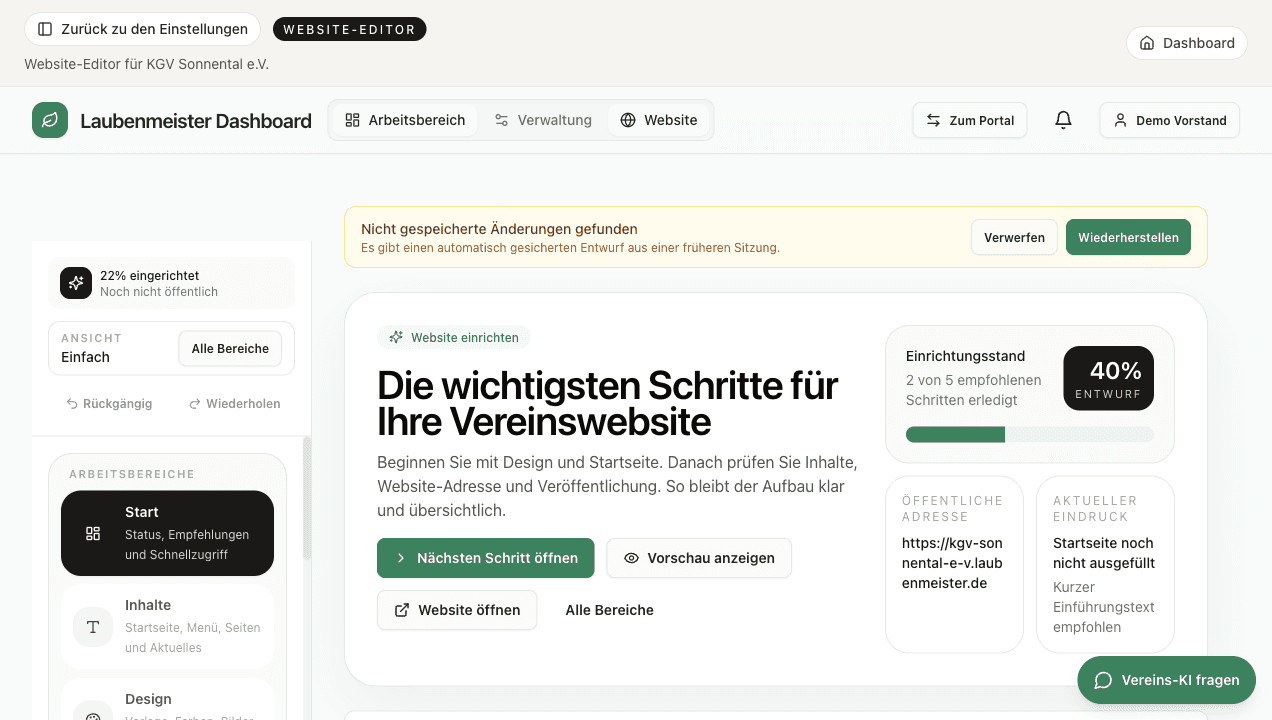1272x720 pixels.
Task: Click the Laubenmeister Dashboard title
Action: coord(196,121)
